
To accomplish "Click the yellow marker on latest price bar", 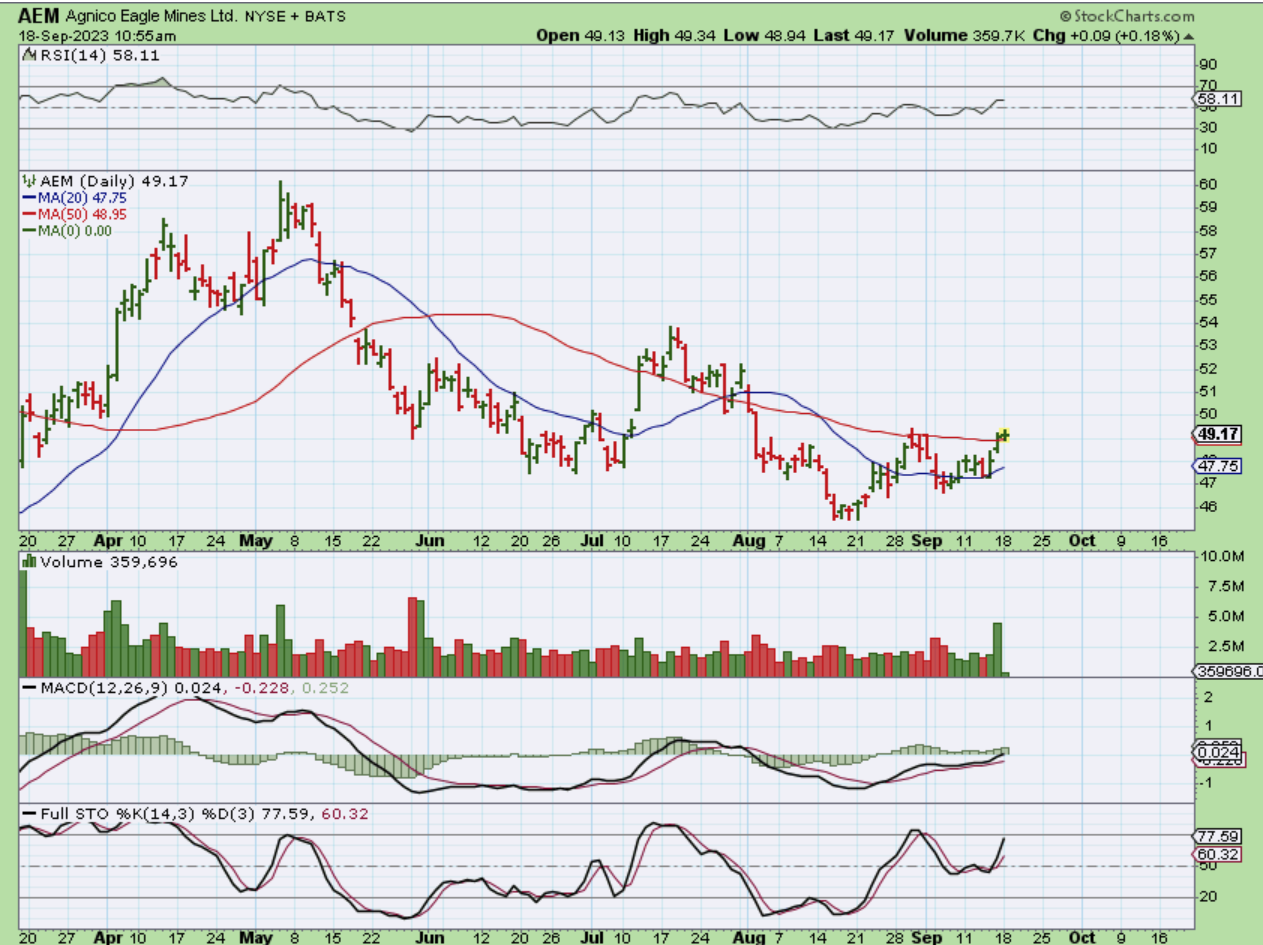I will pos(1003,435).
